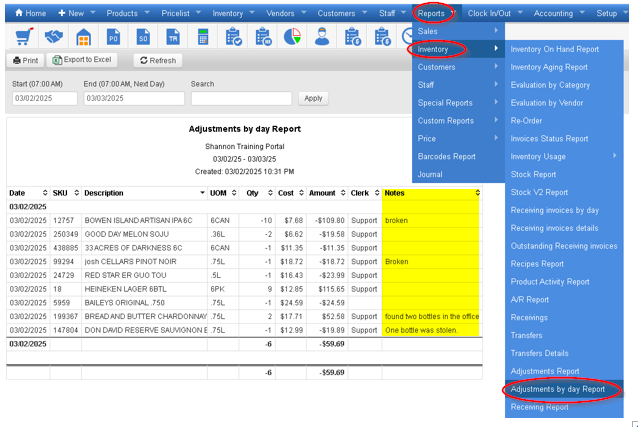
Task: Open the Re-Order report
Action: [564, 121]
